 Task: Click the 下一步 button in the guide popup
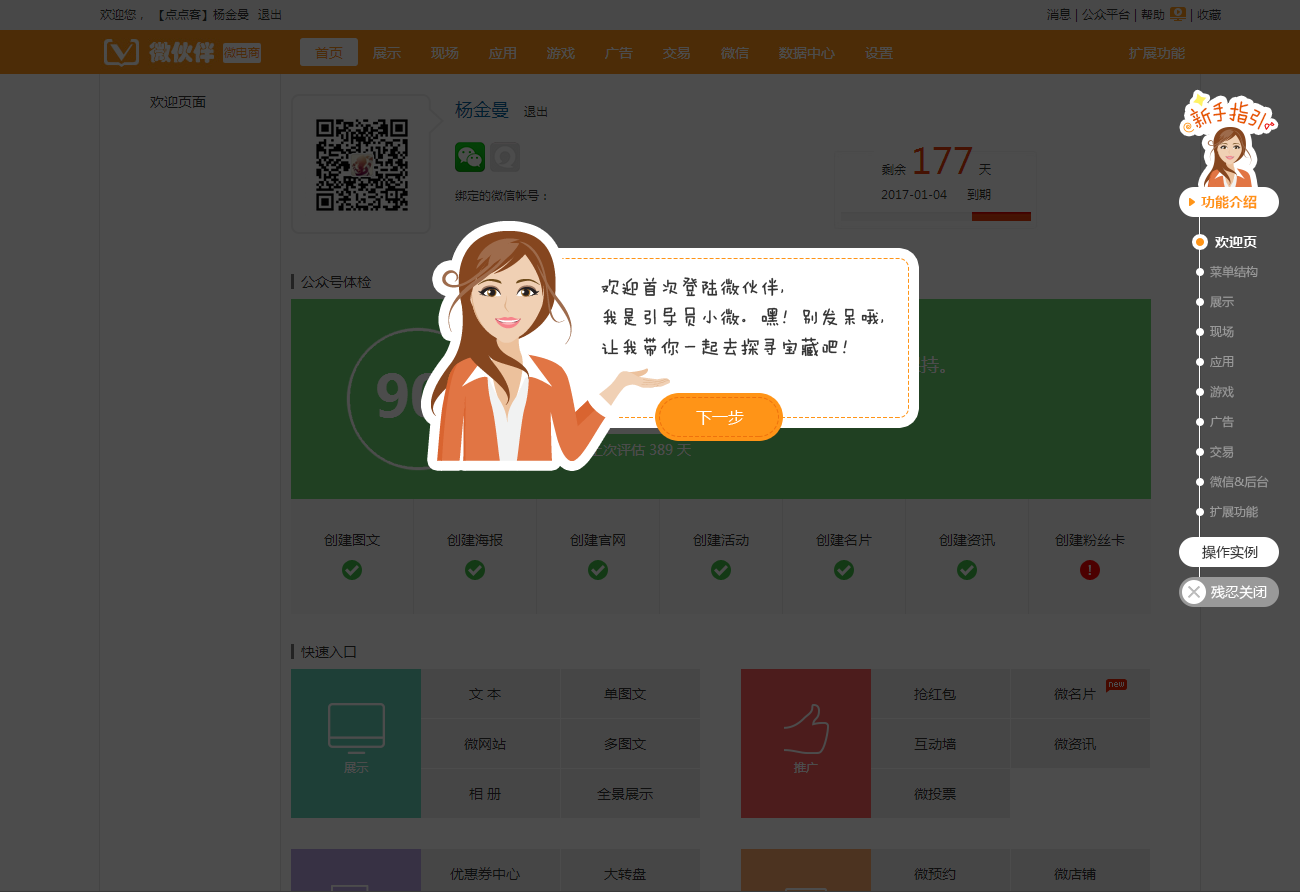point(719,417)
